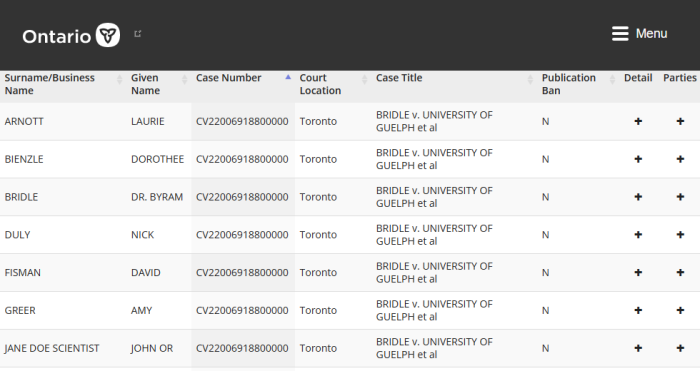Viewport: 700px width, 371px height.
Task: Select surname BRIDLE cell
Action: 21,197
